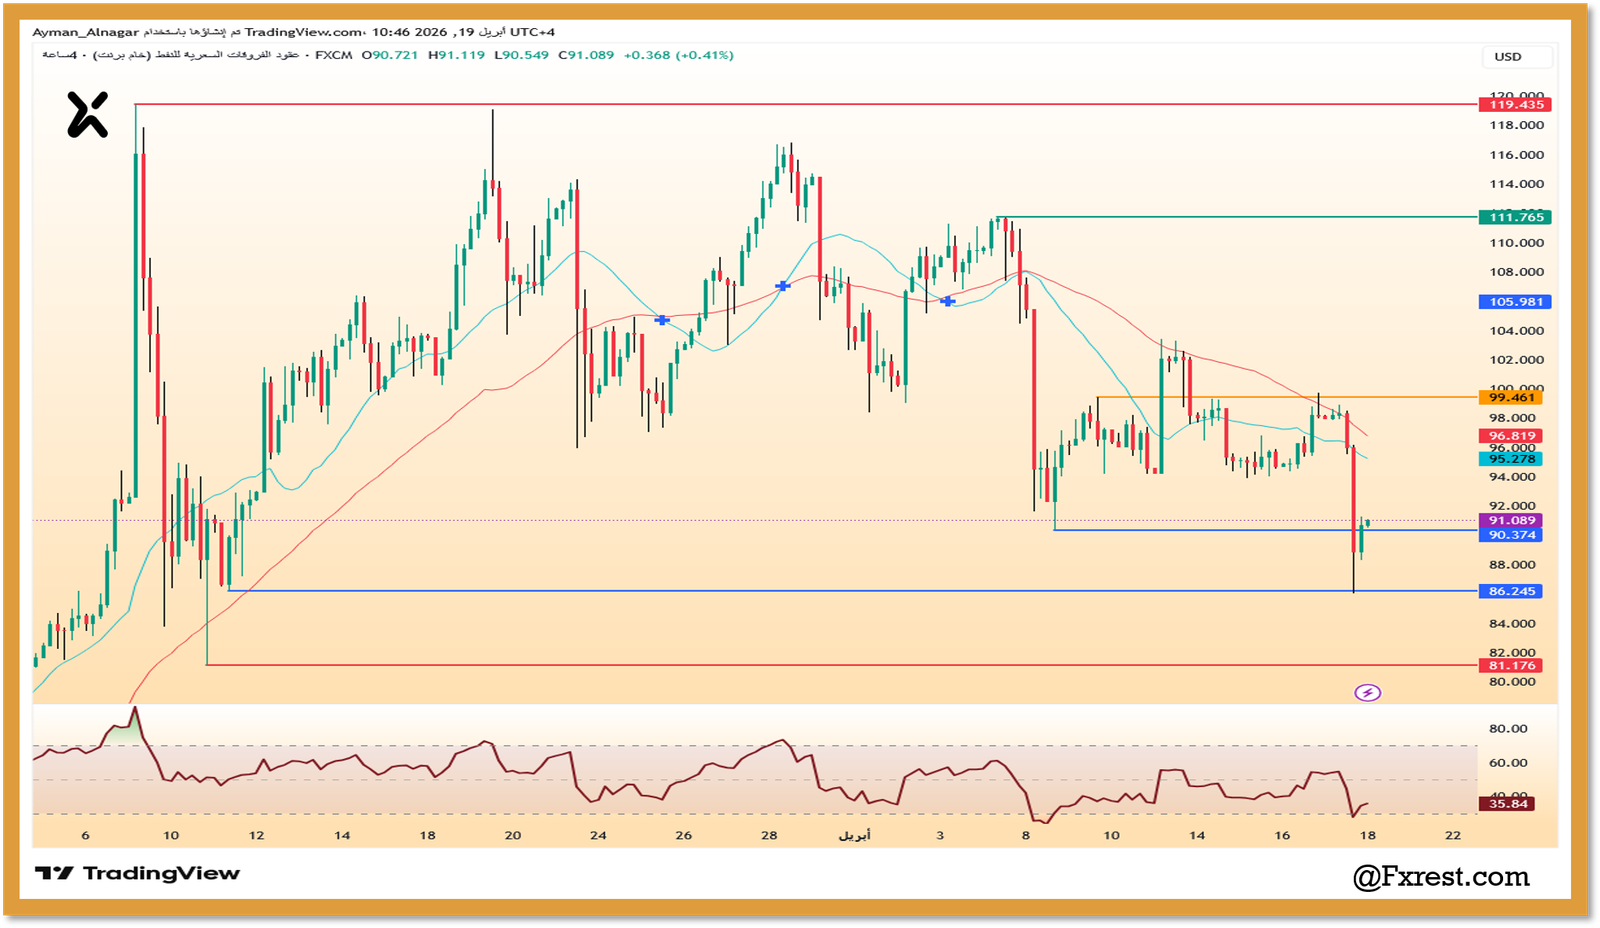Viewport: 1600px width, 928px height.
Task: Click the purple lightning bolt icon
Action: point(1367,693)
